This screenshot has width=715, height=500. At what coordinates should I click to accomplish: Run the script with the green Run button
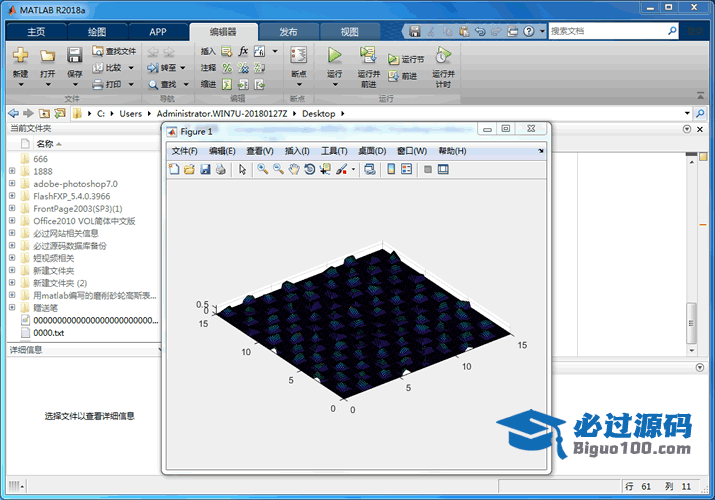click(335, 55)
